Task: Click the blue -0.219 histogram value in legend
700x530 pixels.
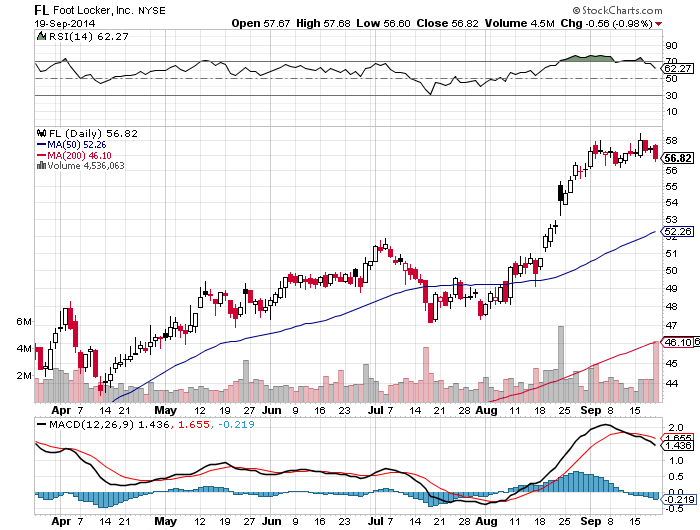Action: pos(238,425)
